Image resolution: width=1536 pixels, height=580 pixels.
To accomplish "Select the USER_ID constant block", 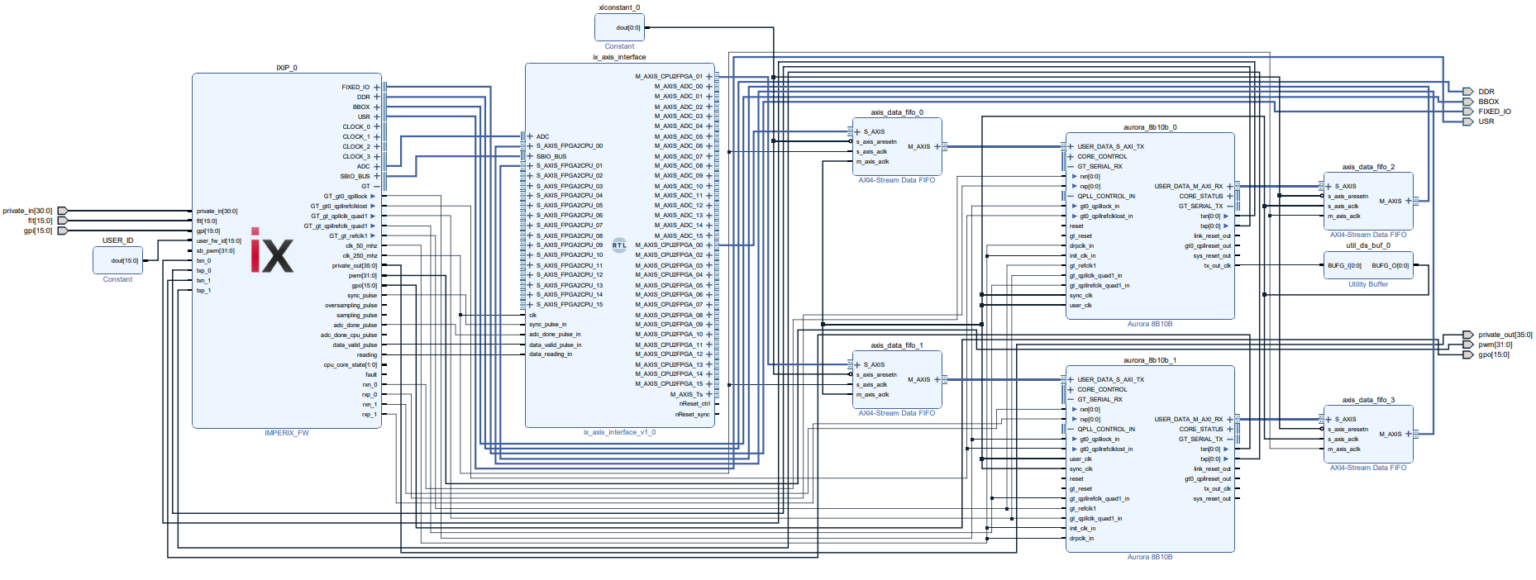I will coord(118,260).
